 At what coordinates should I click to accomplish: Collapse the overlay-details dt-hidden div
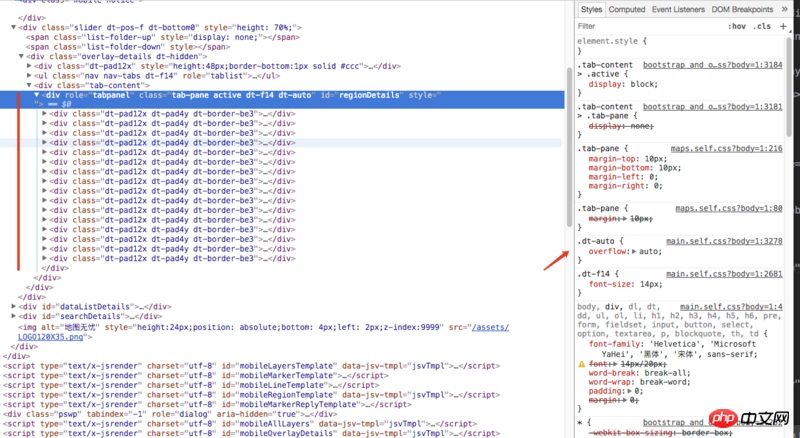tap(21, 57)
